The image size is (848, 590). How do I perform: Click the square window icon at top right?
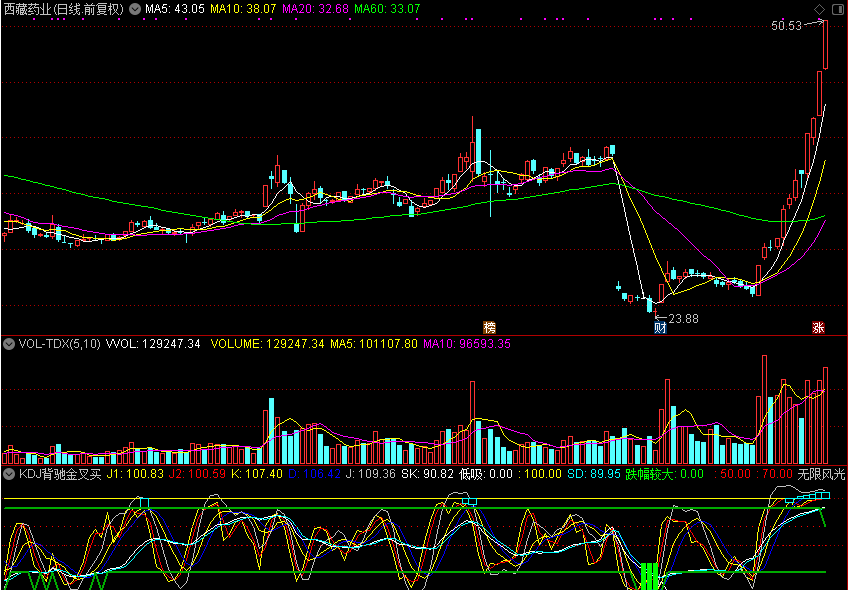tap(836, 8)
